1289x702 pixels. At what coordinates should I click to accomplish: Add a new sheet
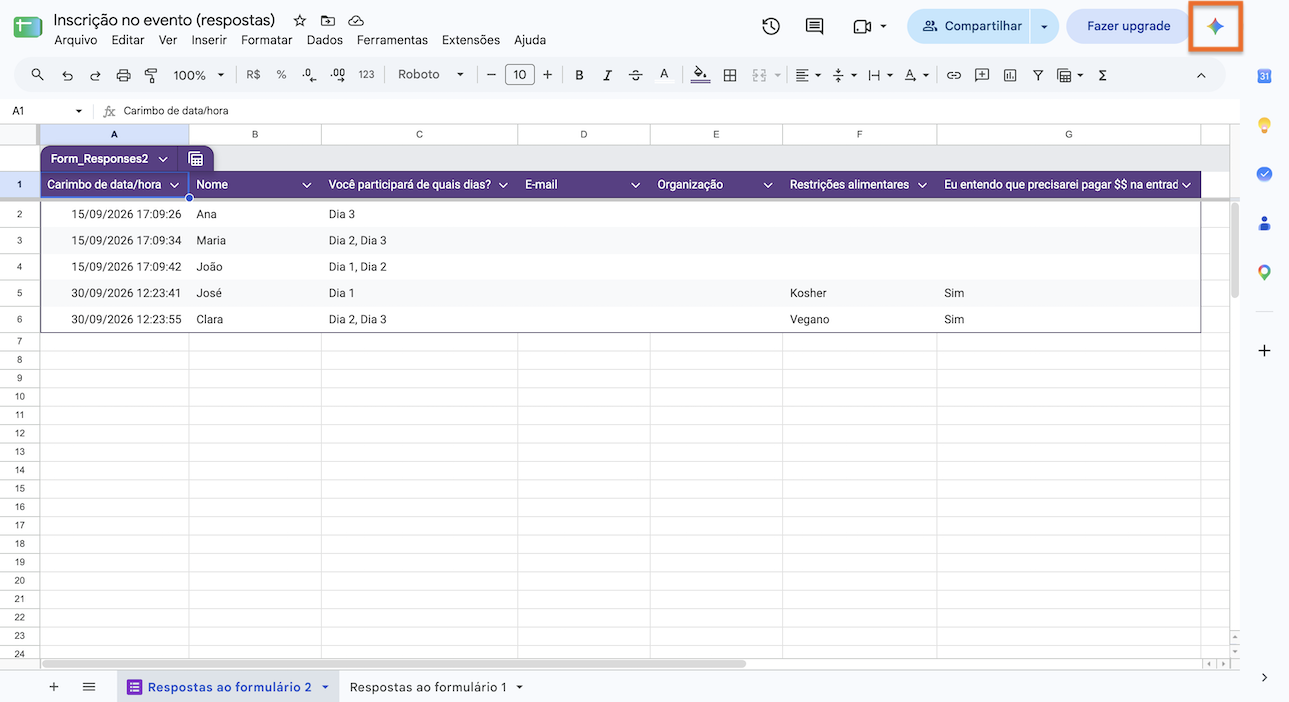[x=54, y=687]
